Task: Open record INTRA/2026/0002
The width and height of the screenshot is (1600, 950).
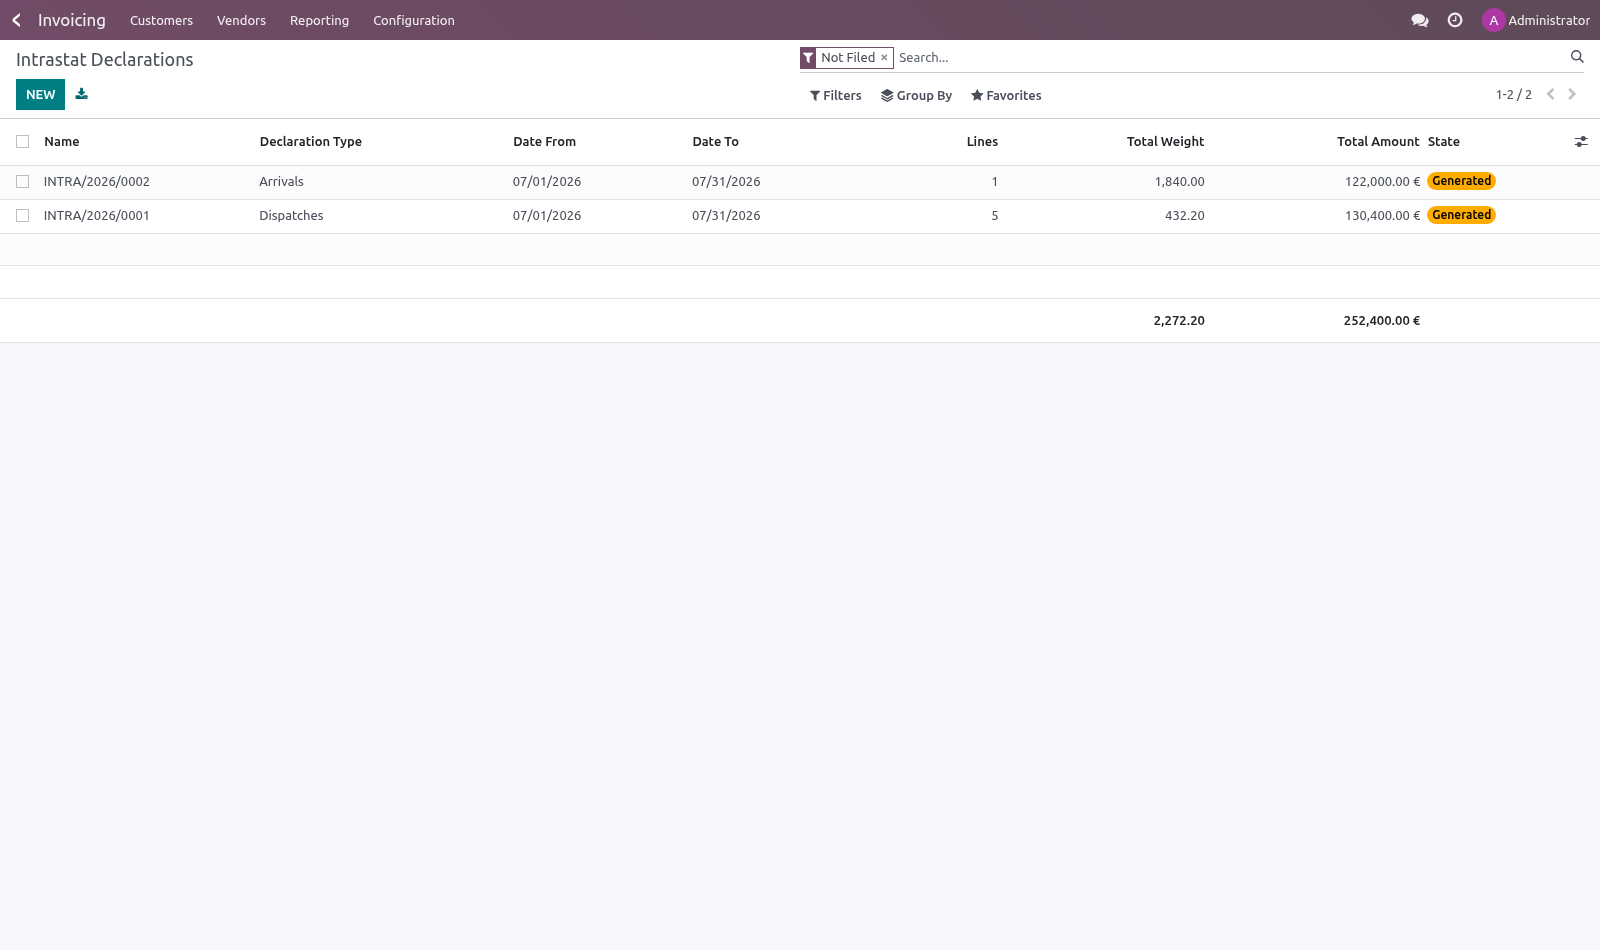Action: pyautogui.click(x=96, y=182)
